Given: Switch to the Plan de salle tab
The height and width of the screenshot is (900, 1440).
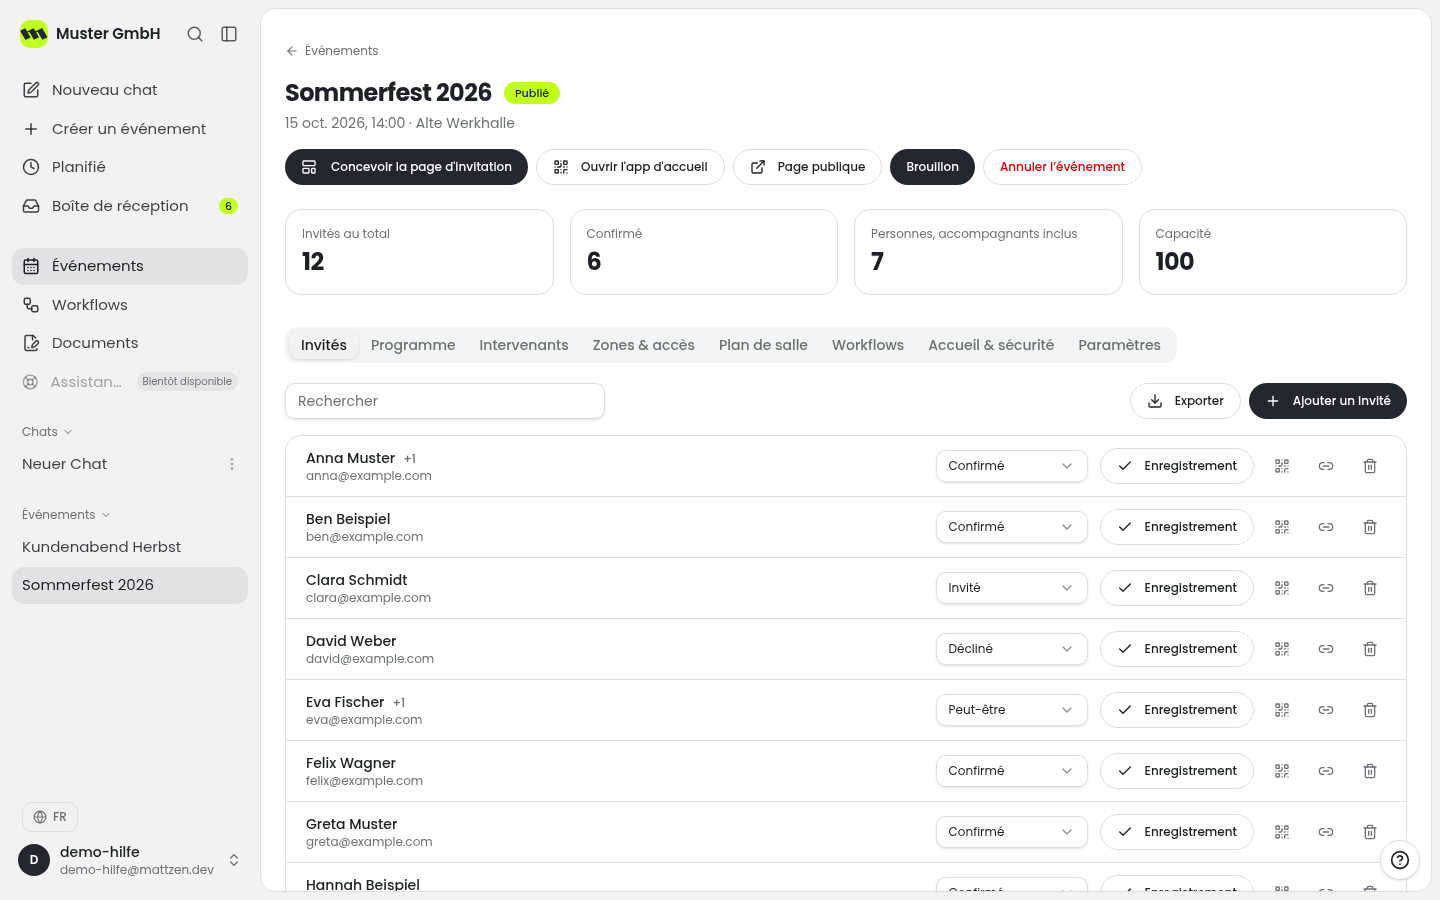Looking at the screenshot, I should point(763,345).
